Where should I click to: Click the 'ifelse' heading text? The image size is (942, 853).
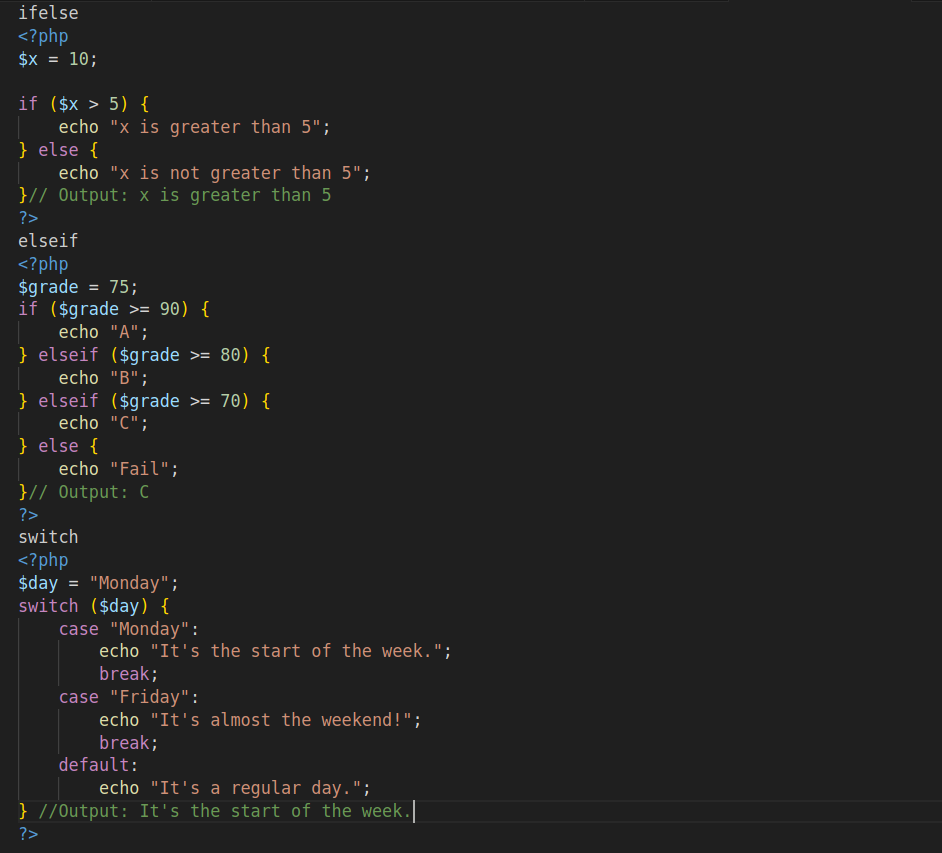tap(48, 13)
